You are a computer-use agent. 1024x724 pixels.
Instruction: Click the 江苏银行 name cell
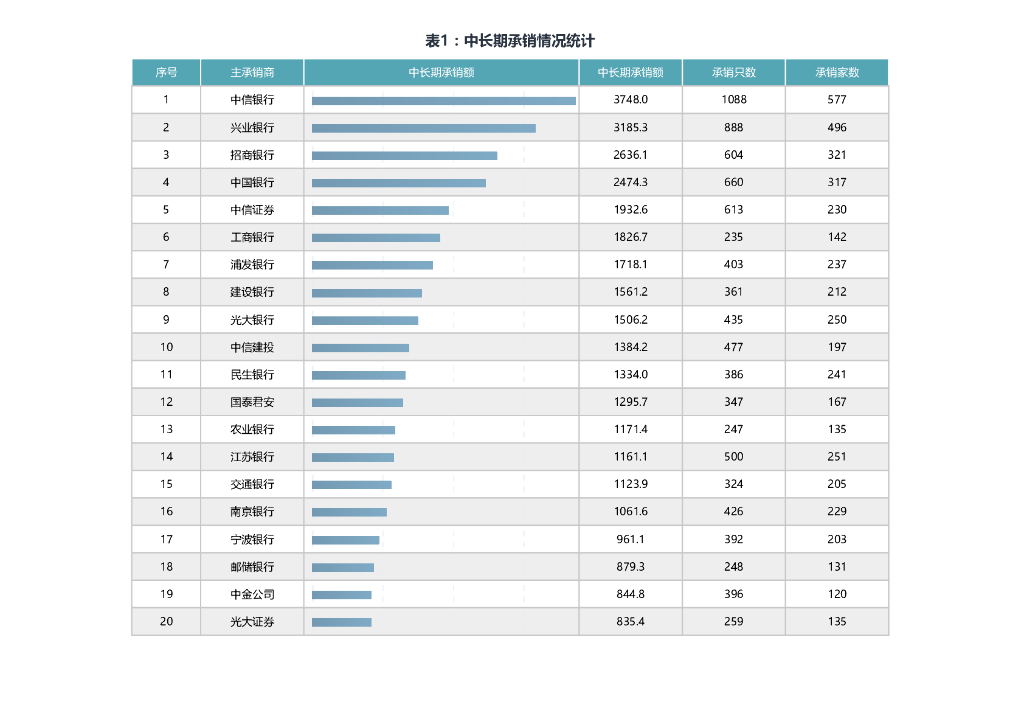tap(252, 457)
